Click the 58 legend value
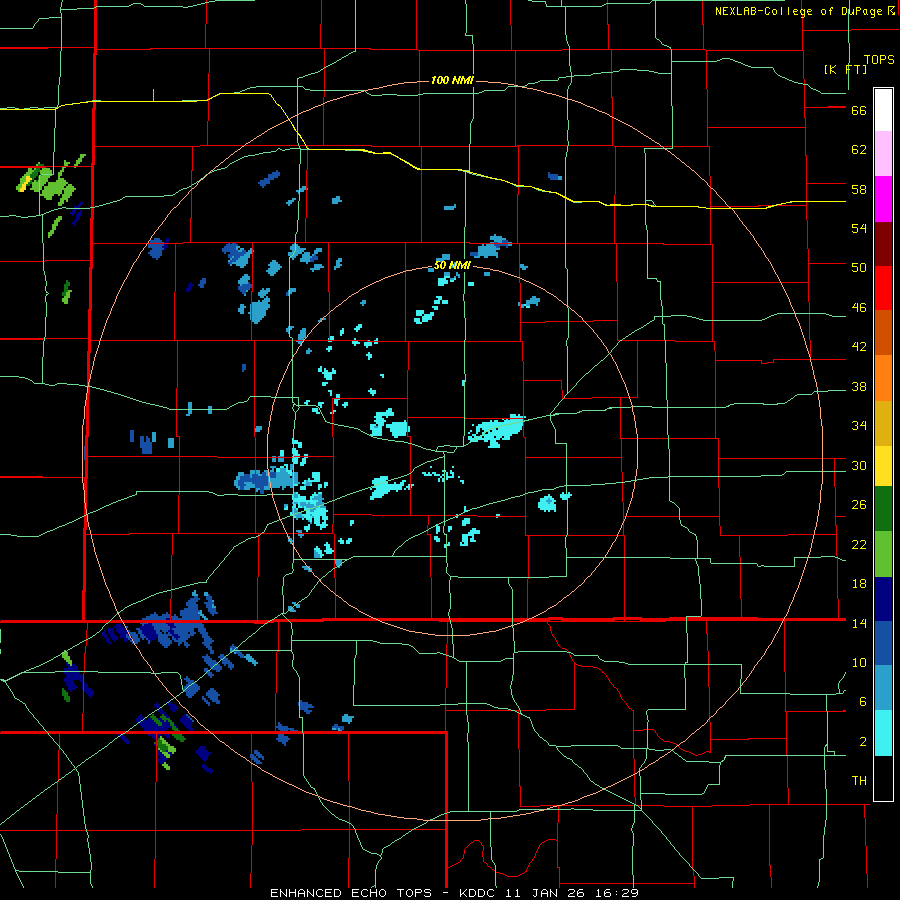Image resolution: width=900 pixels, height=900 pixels. pos(859,189)
